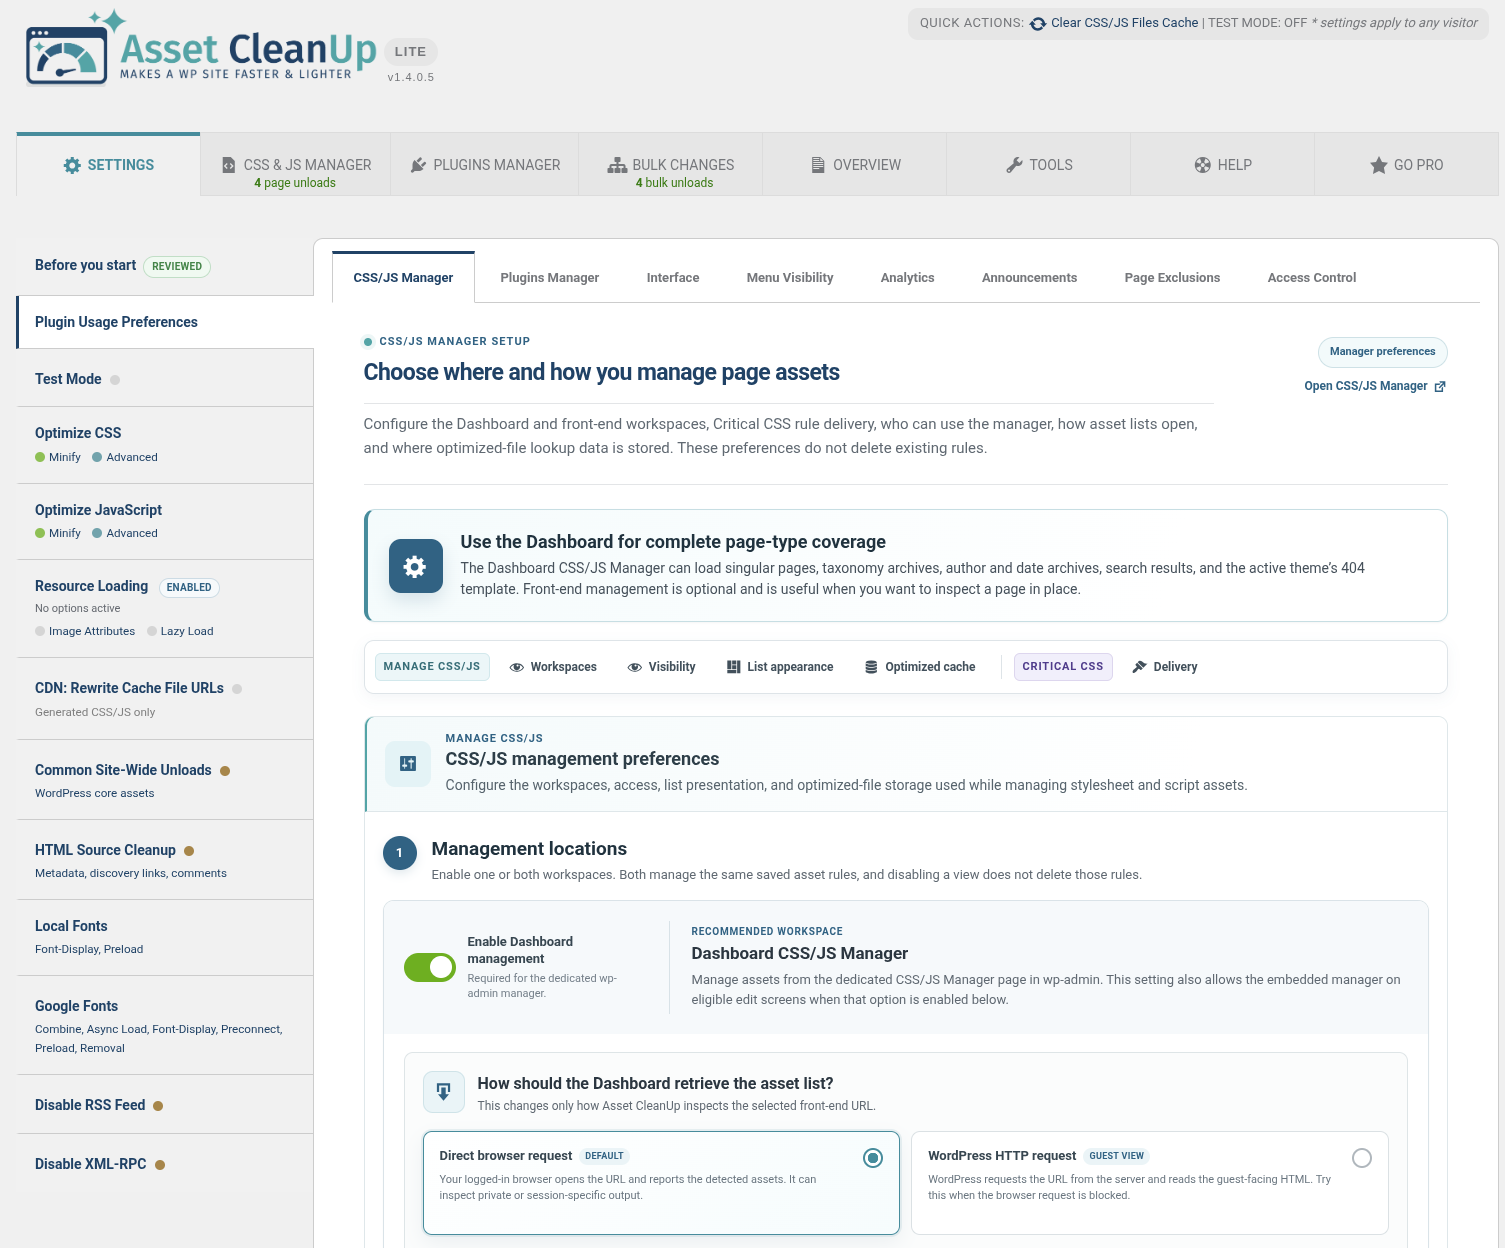
Task: Select the Direct browser request radio option
Action: click(x=873, y=1158)
